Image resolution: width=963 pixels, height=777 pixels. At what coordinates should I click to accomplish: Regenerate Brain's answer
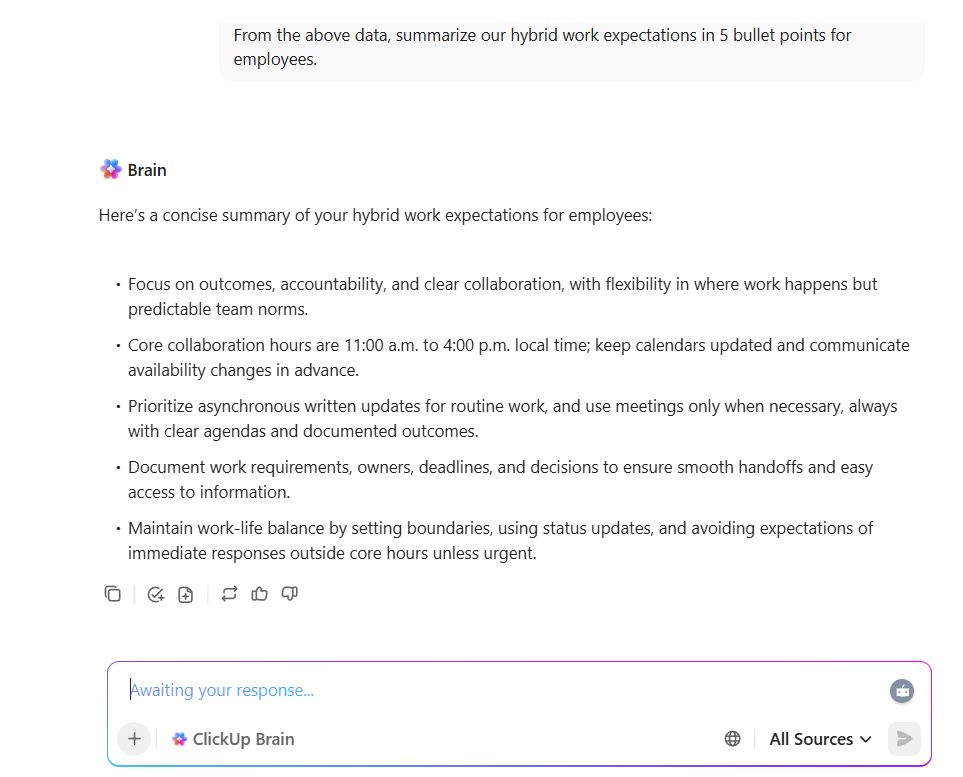pyautogui.click(x=229, y=593)
